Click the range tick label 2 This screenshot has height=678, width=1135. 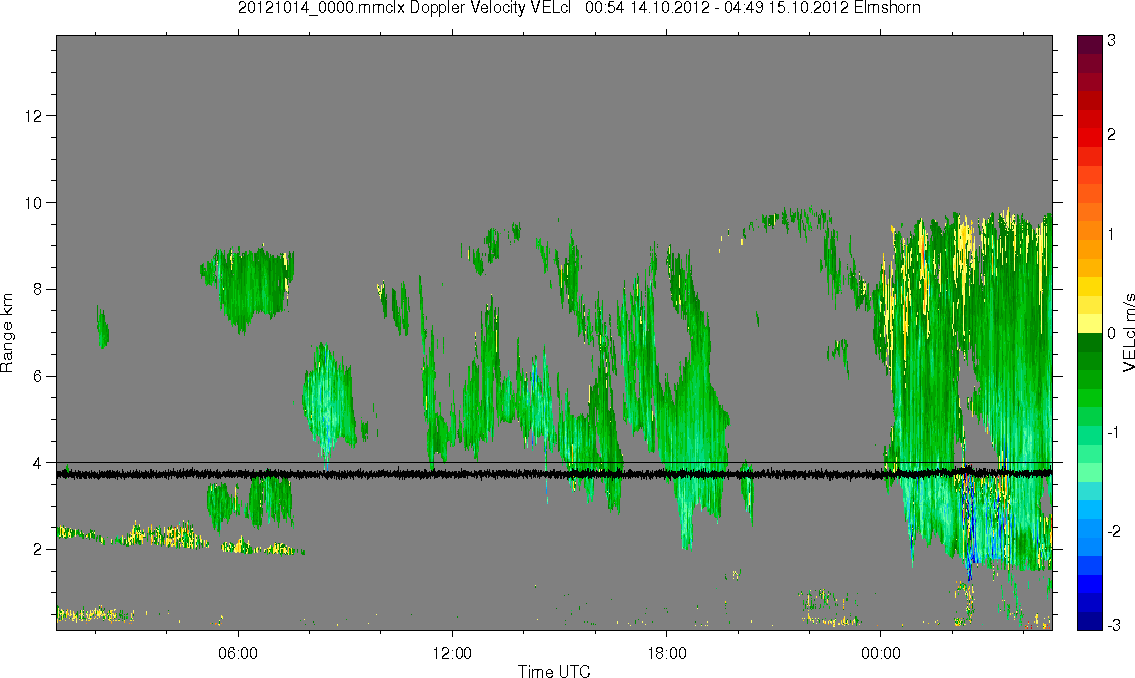(x=38, y=550)
